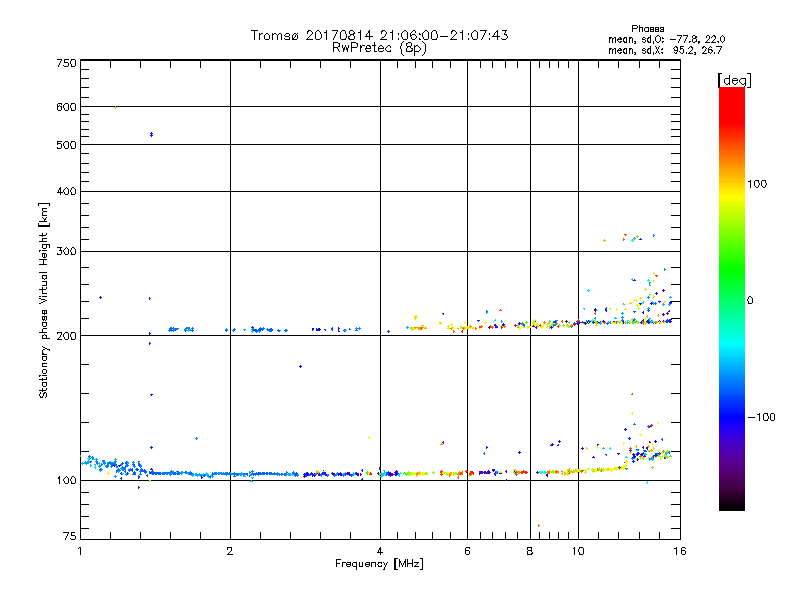Click the colorbar tick label "-100"

tap(761, 417)
